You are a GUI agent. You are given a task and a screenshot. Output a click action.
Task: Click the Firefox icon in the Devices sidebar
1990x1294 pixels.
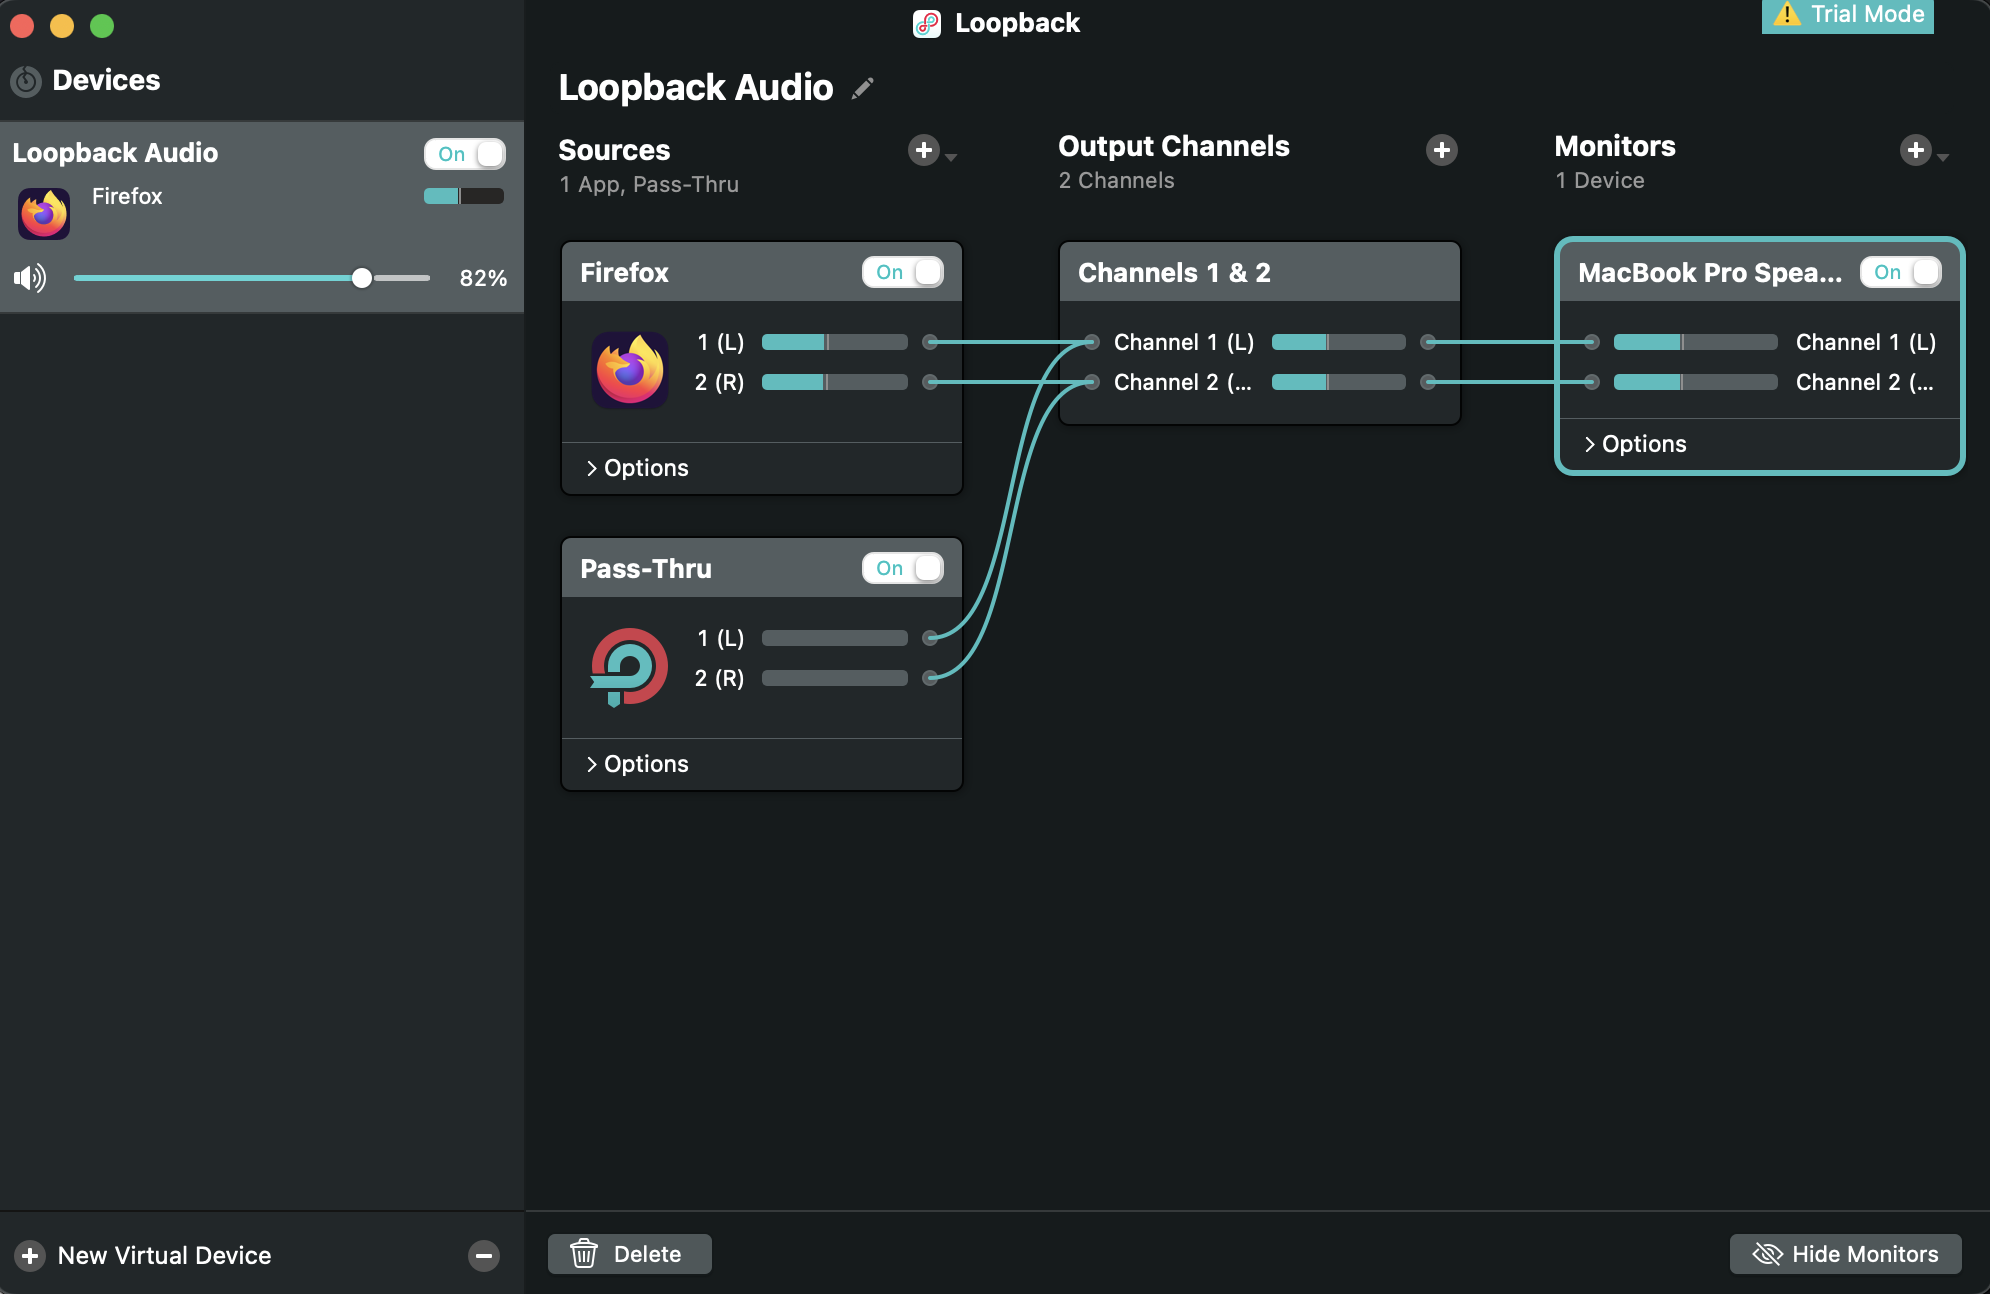pos(44,213)
